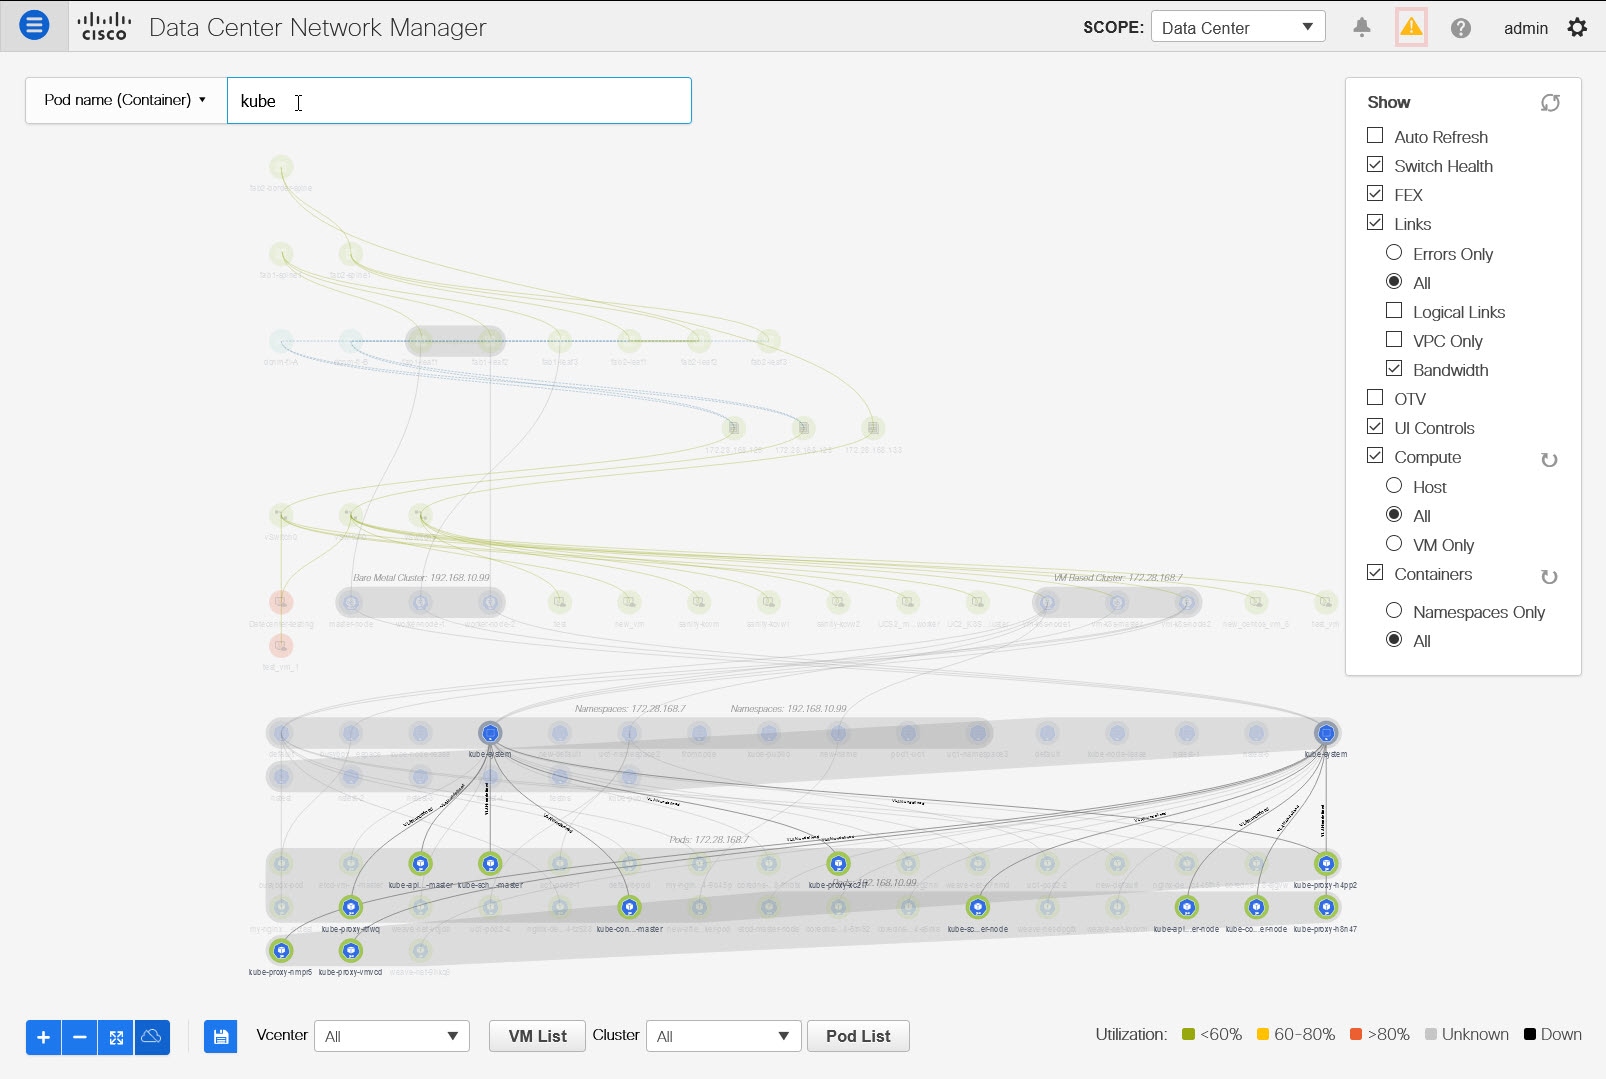
Task: Select the kube-proxy-xc2ff pod
Action: 838,864
